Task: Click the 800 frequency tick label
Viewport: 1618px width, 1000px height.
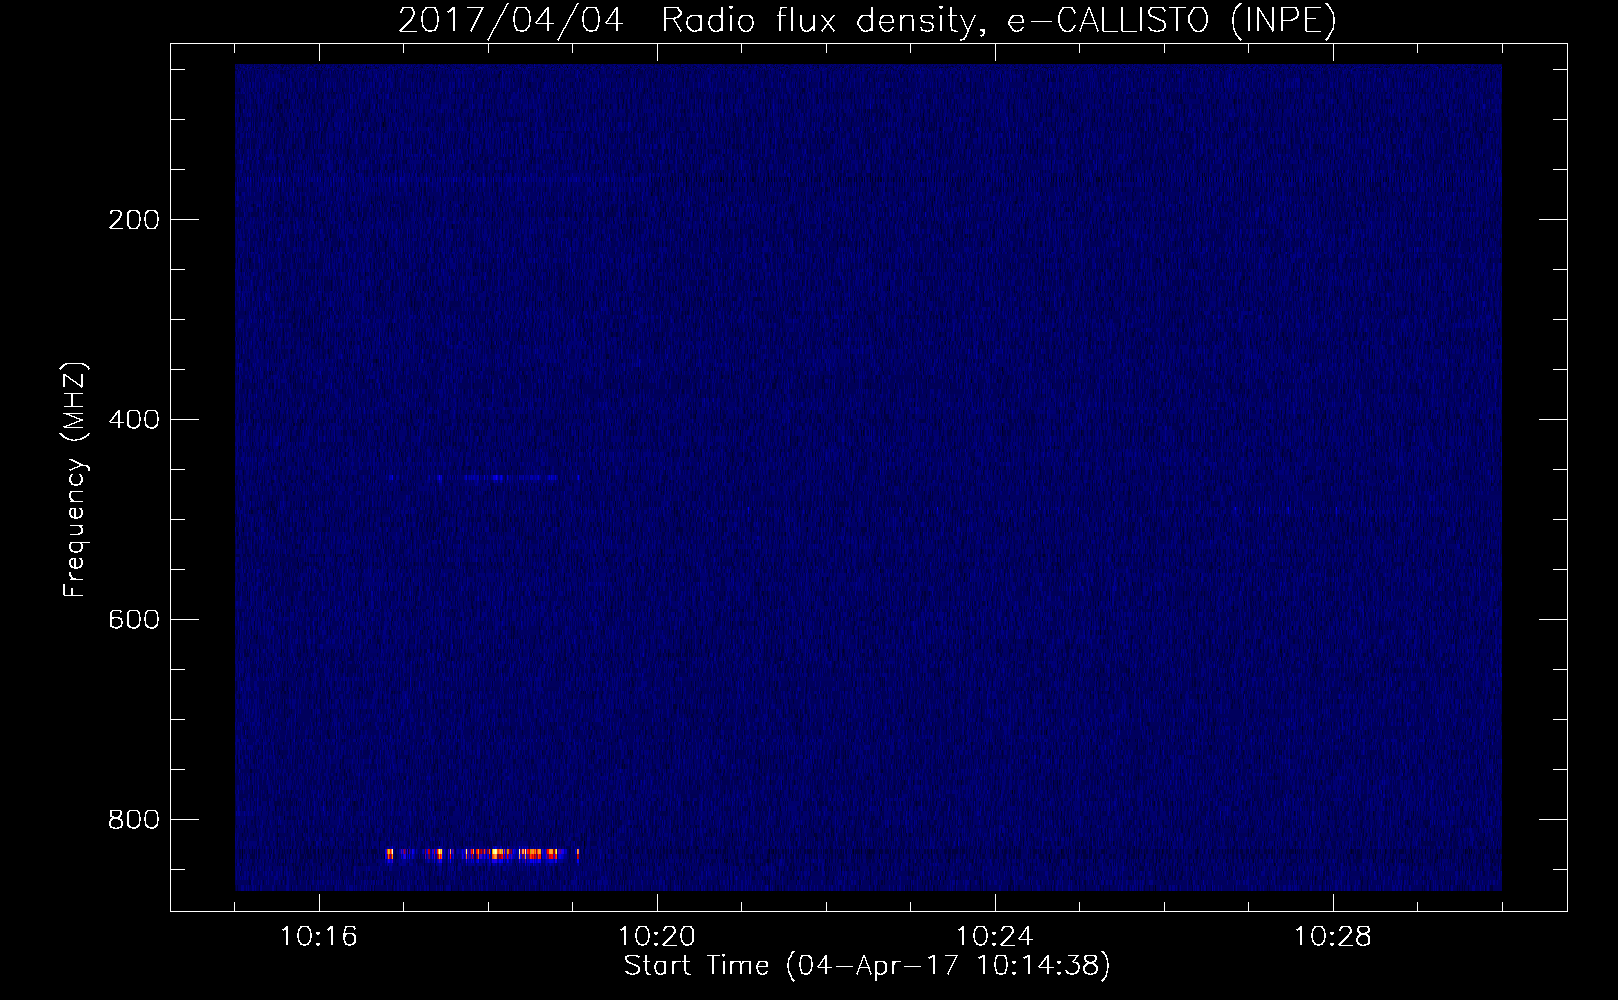Action: point(134,820)
